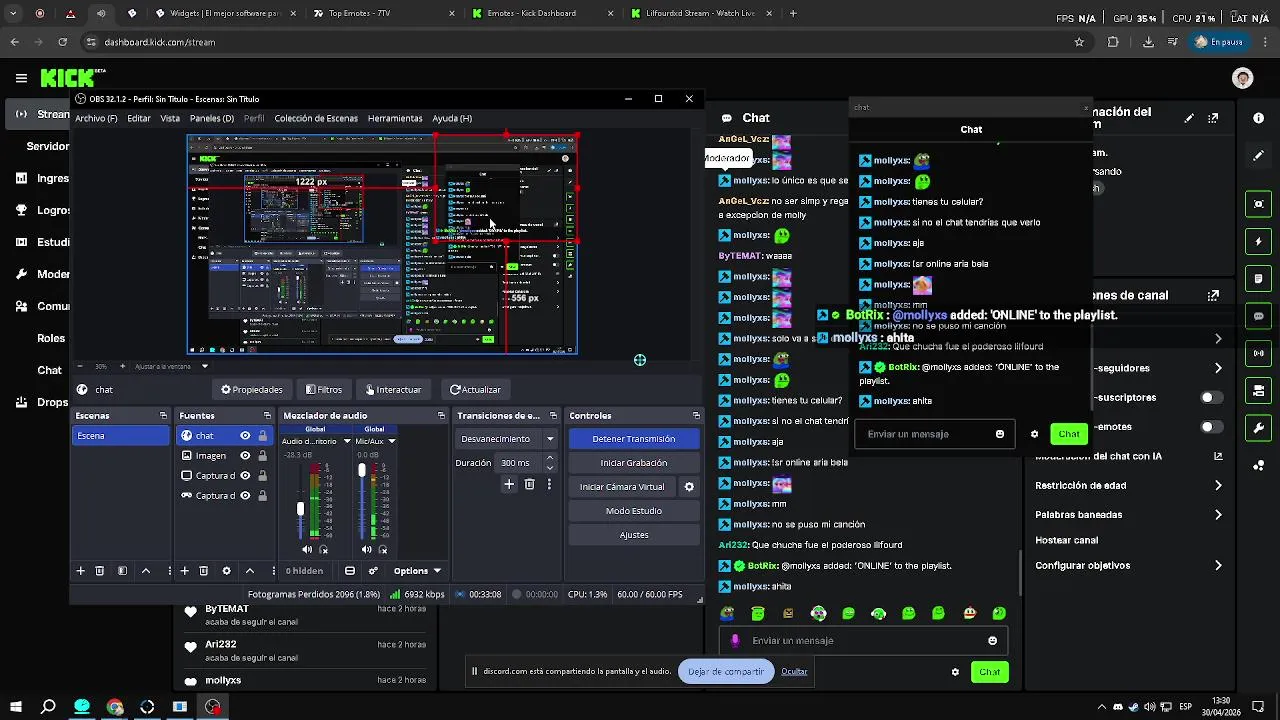Click the info icon in Kick right rail
The height and width of the screenshot is (720, 1280).
click(1258, 118)
